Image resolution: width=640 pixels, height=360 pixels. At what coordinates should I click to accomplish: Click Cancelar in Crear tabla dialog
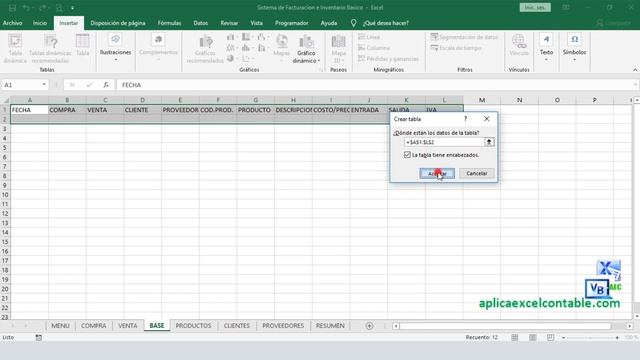click(x=476, y=173)
